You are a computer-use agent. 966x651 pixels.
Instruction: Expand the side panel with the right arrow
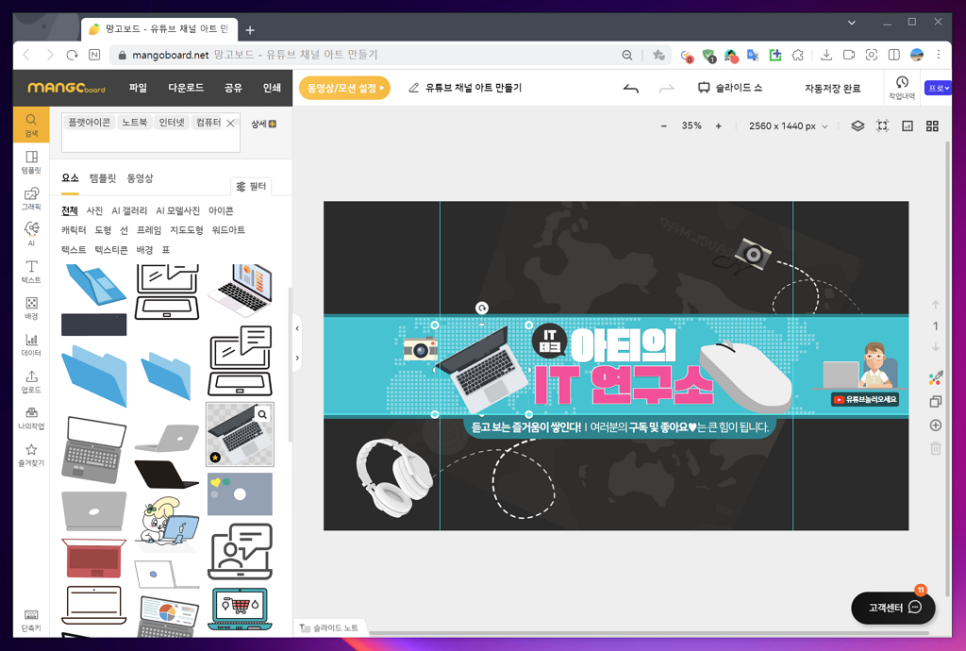297,358
